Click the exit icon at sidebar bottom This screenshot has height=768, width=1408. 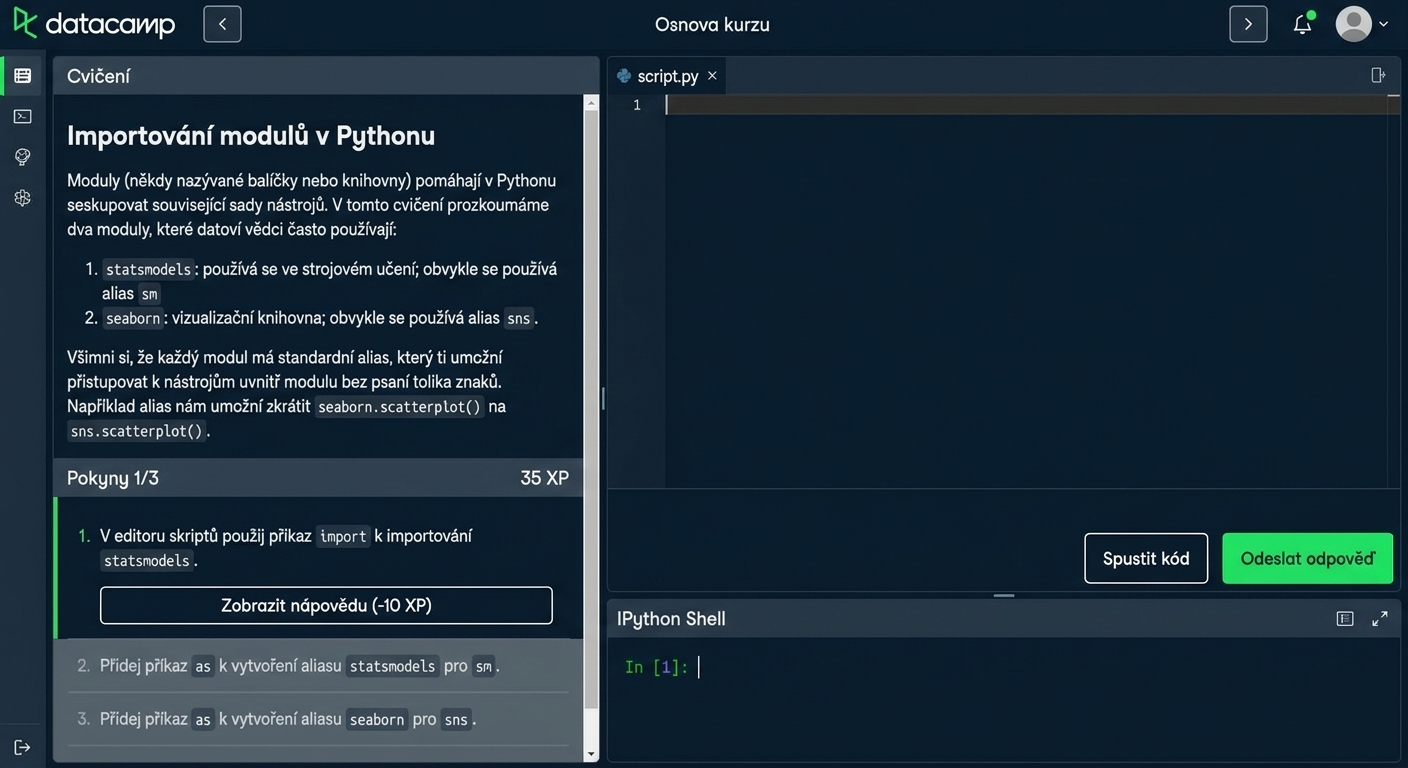22,747
